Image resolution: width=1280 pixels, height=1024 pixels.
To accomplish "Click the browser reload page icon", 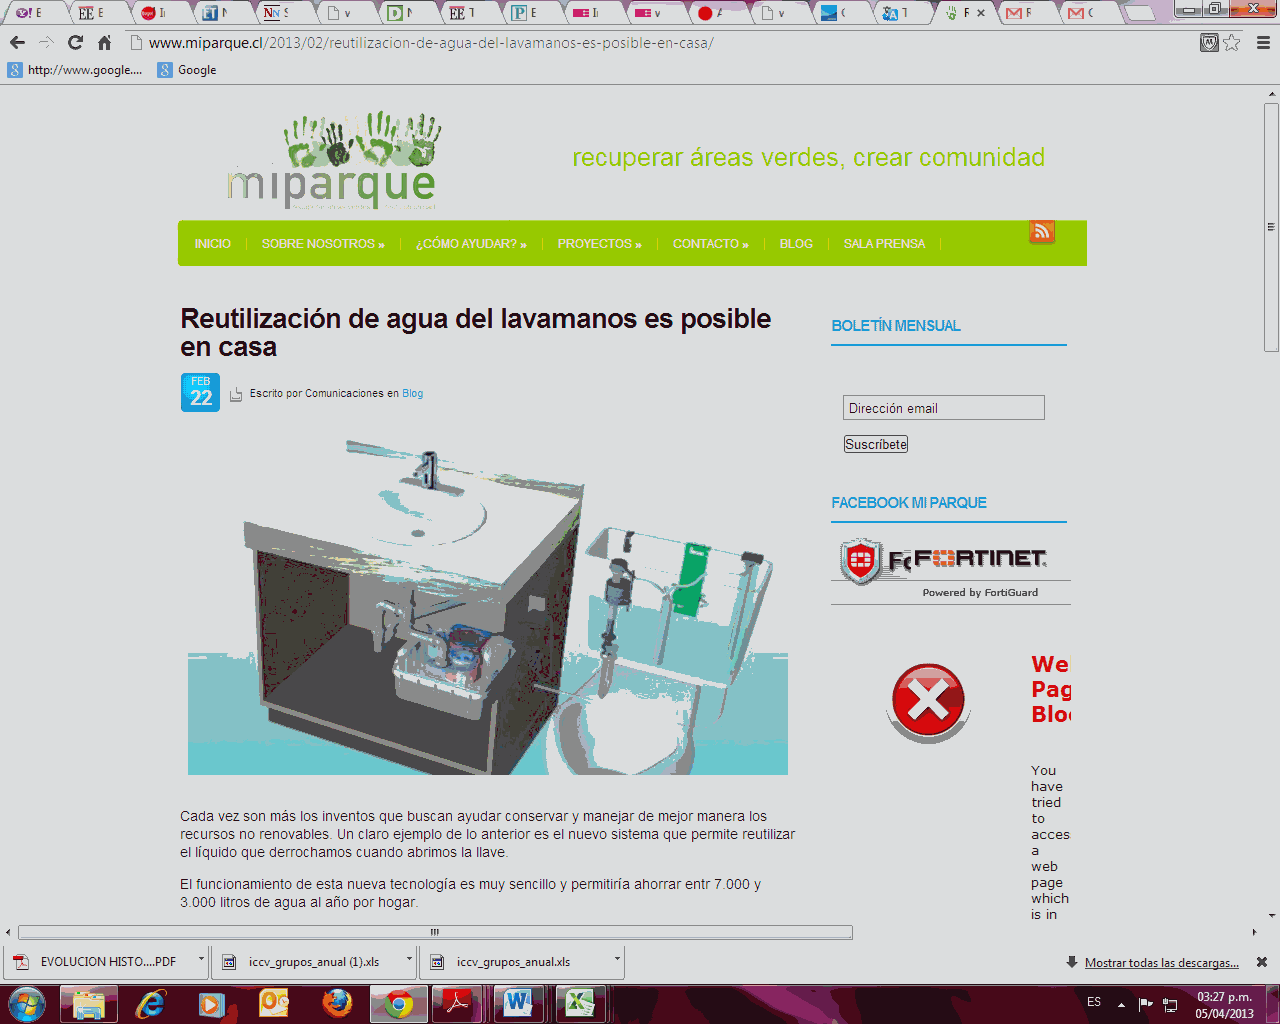I will (x=75, y=43).
